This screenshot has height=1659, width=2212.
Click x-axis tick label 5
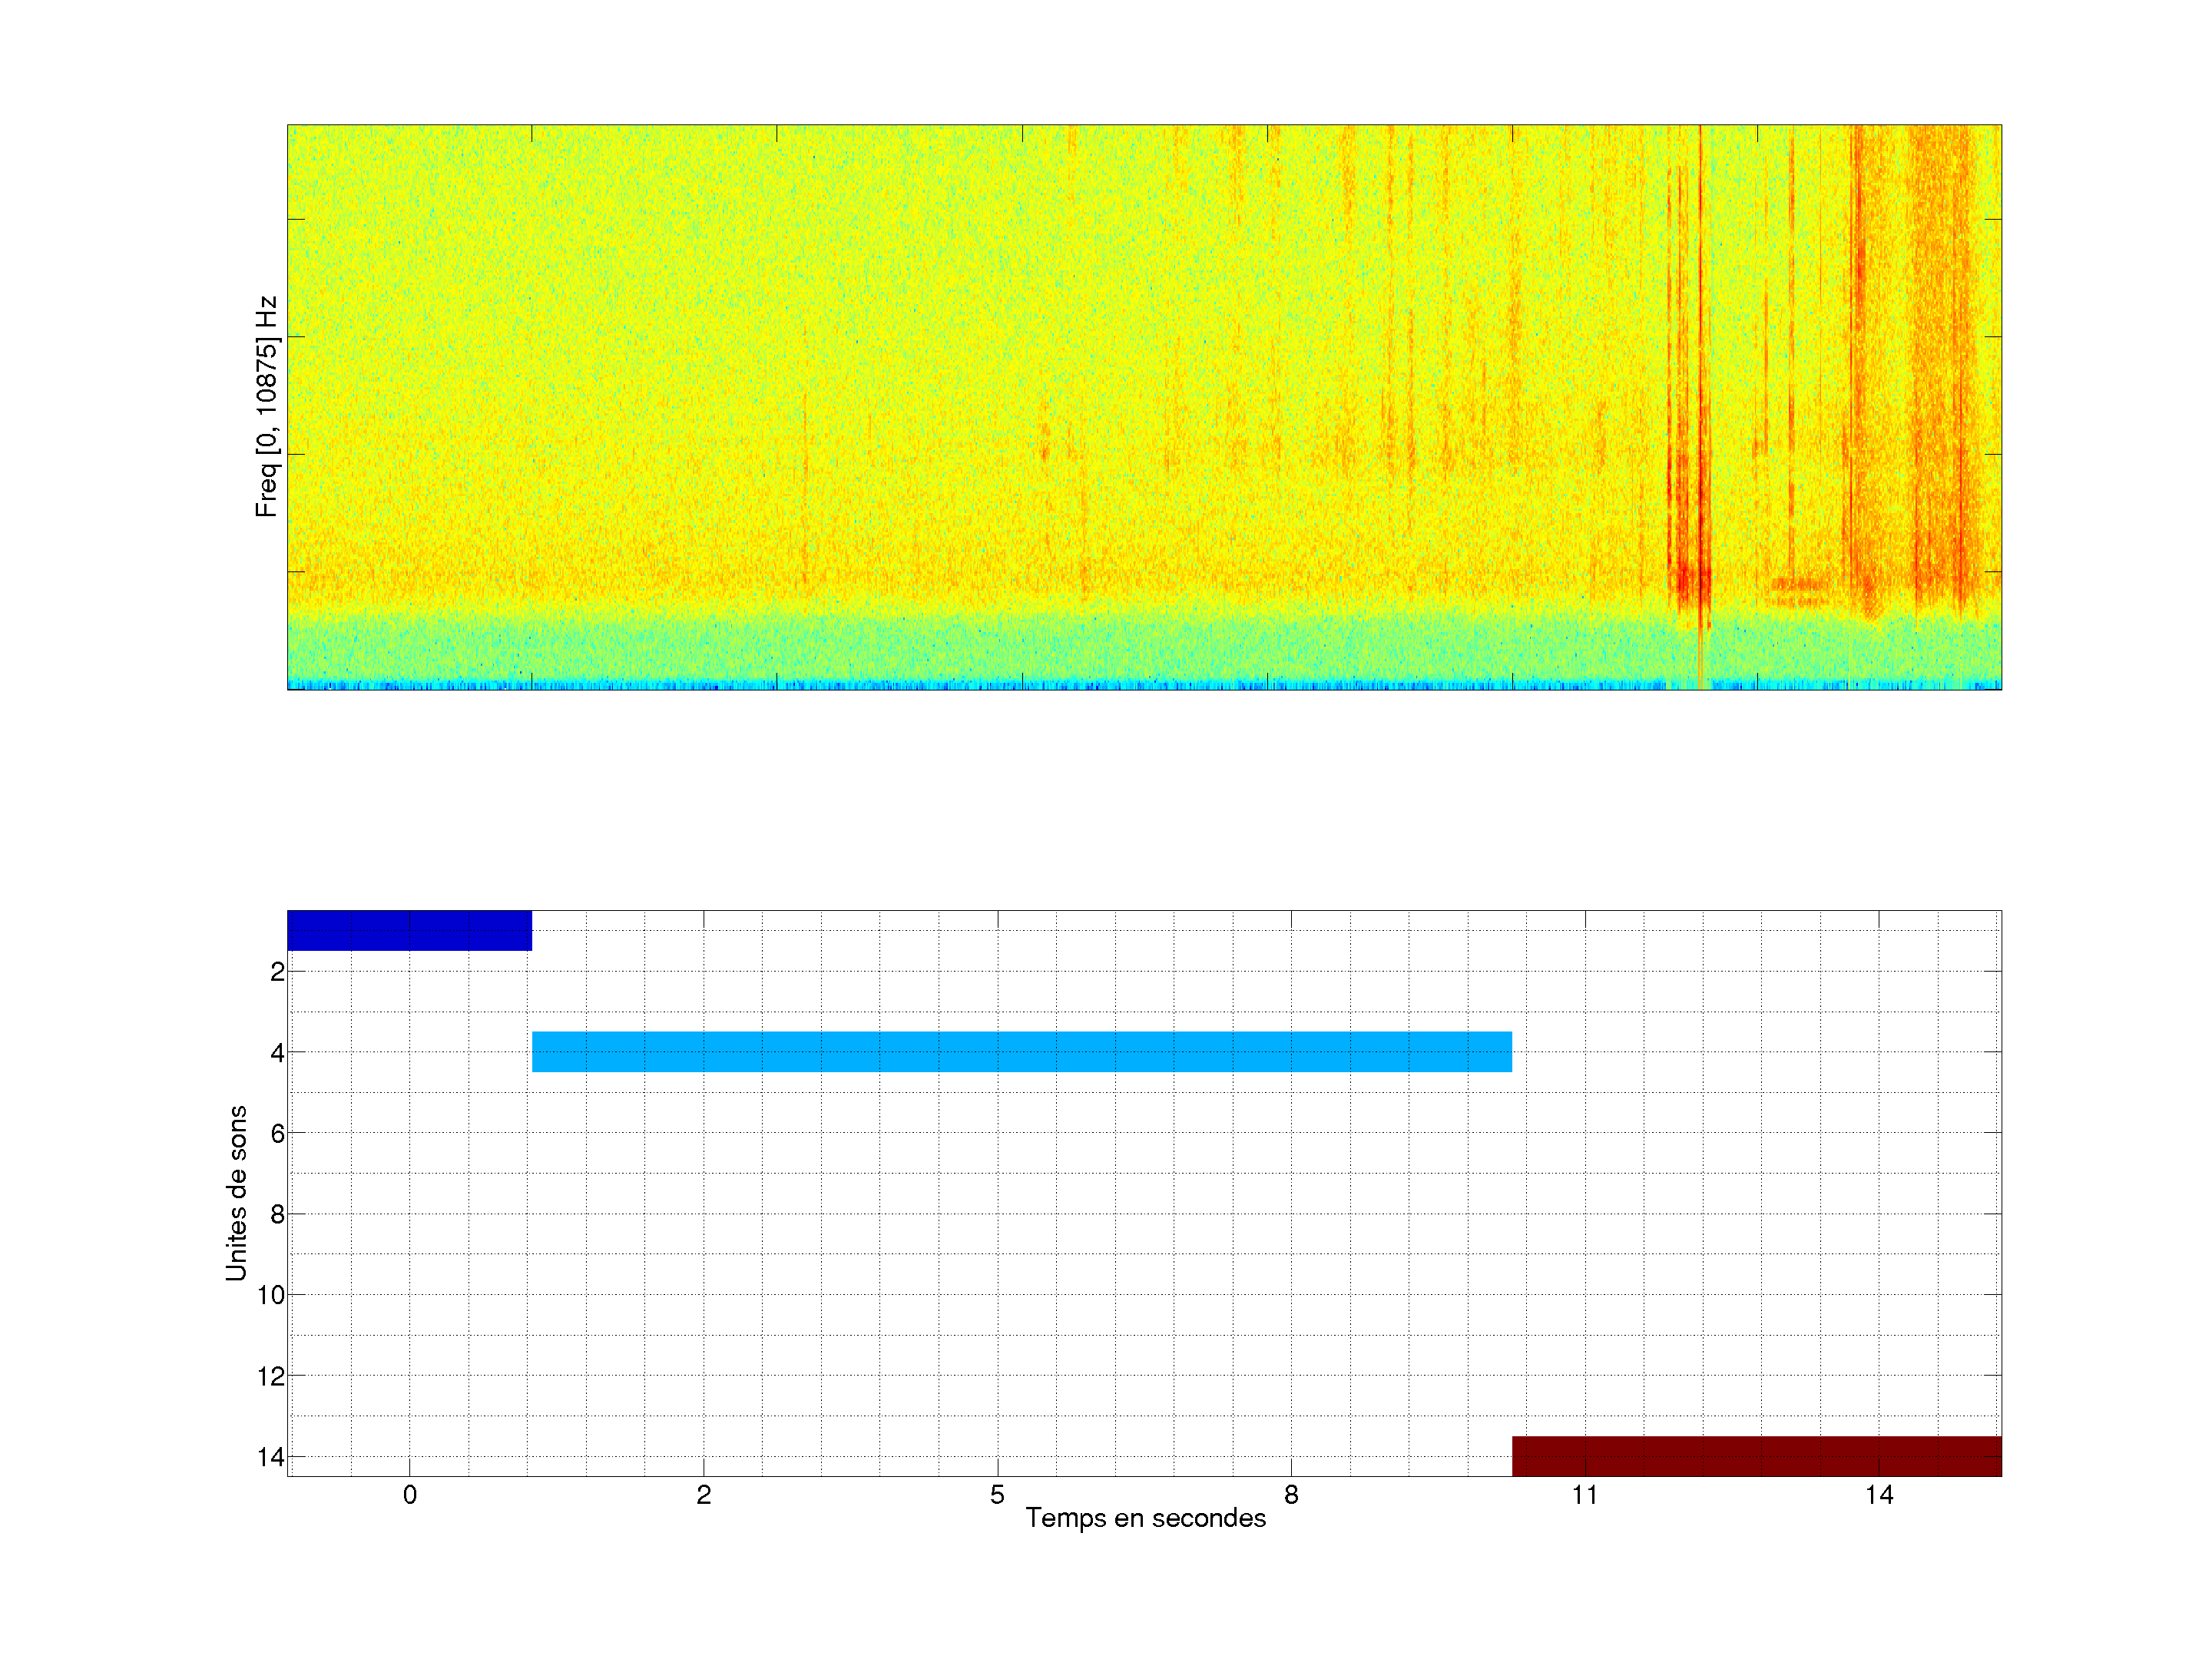click(x=997, y=1495)
